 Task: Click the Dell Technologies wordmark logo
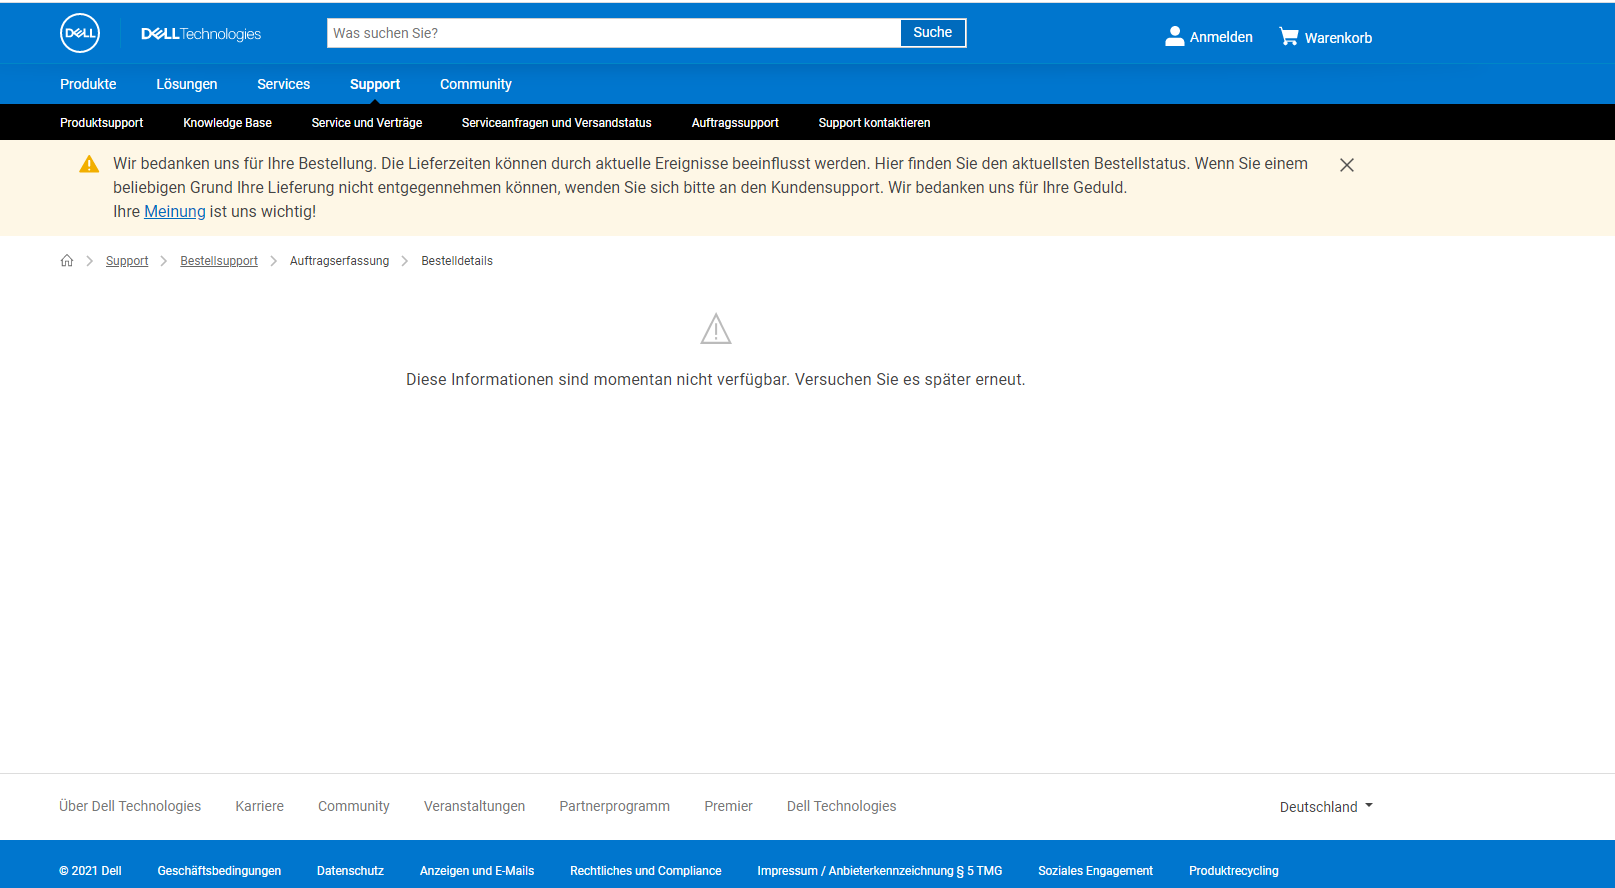(201, 34)
